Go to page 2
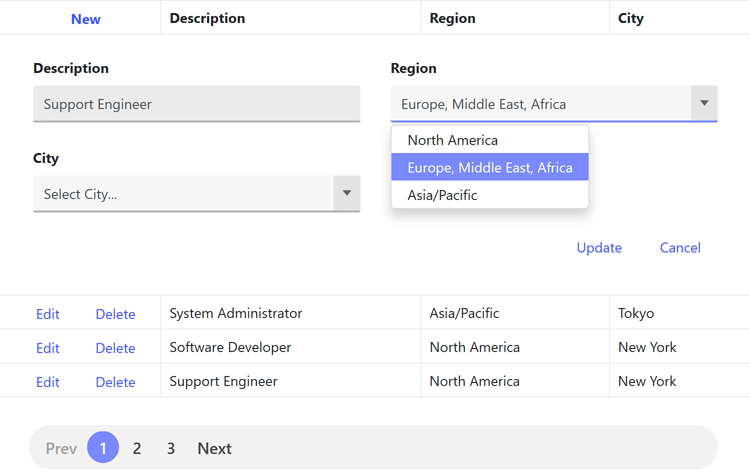Screen dimensions: 750x476 point(137,448)
